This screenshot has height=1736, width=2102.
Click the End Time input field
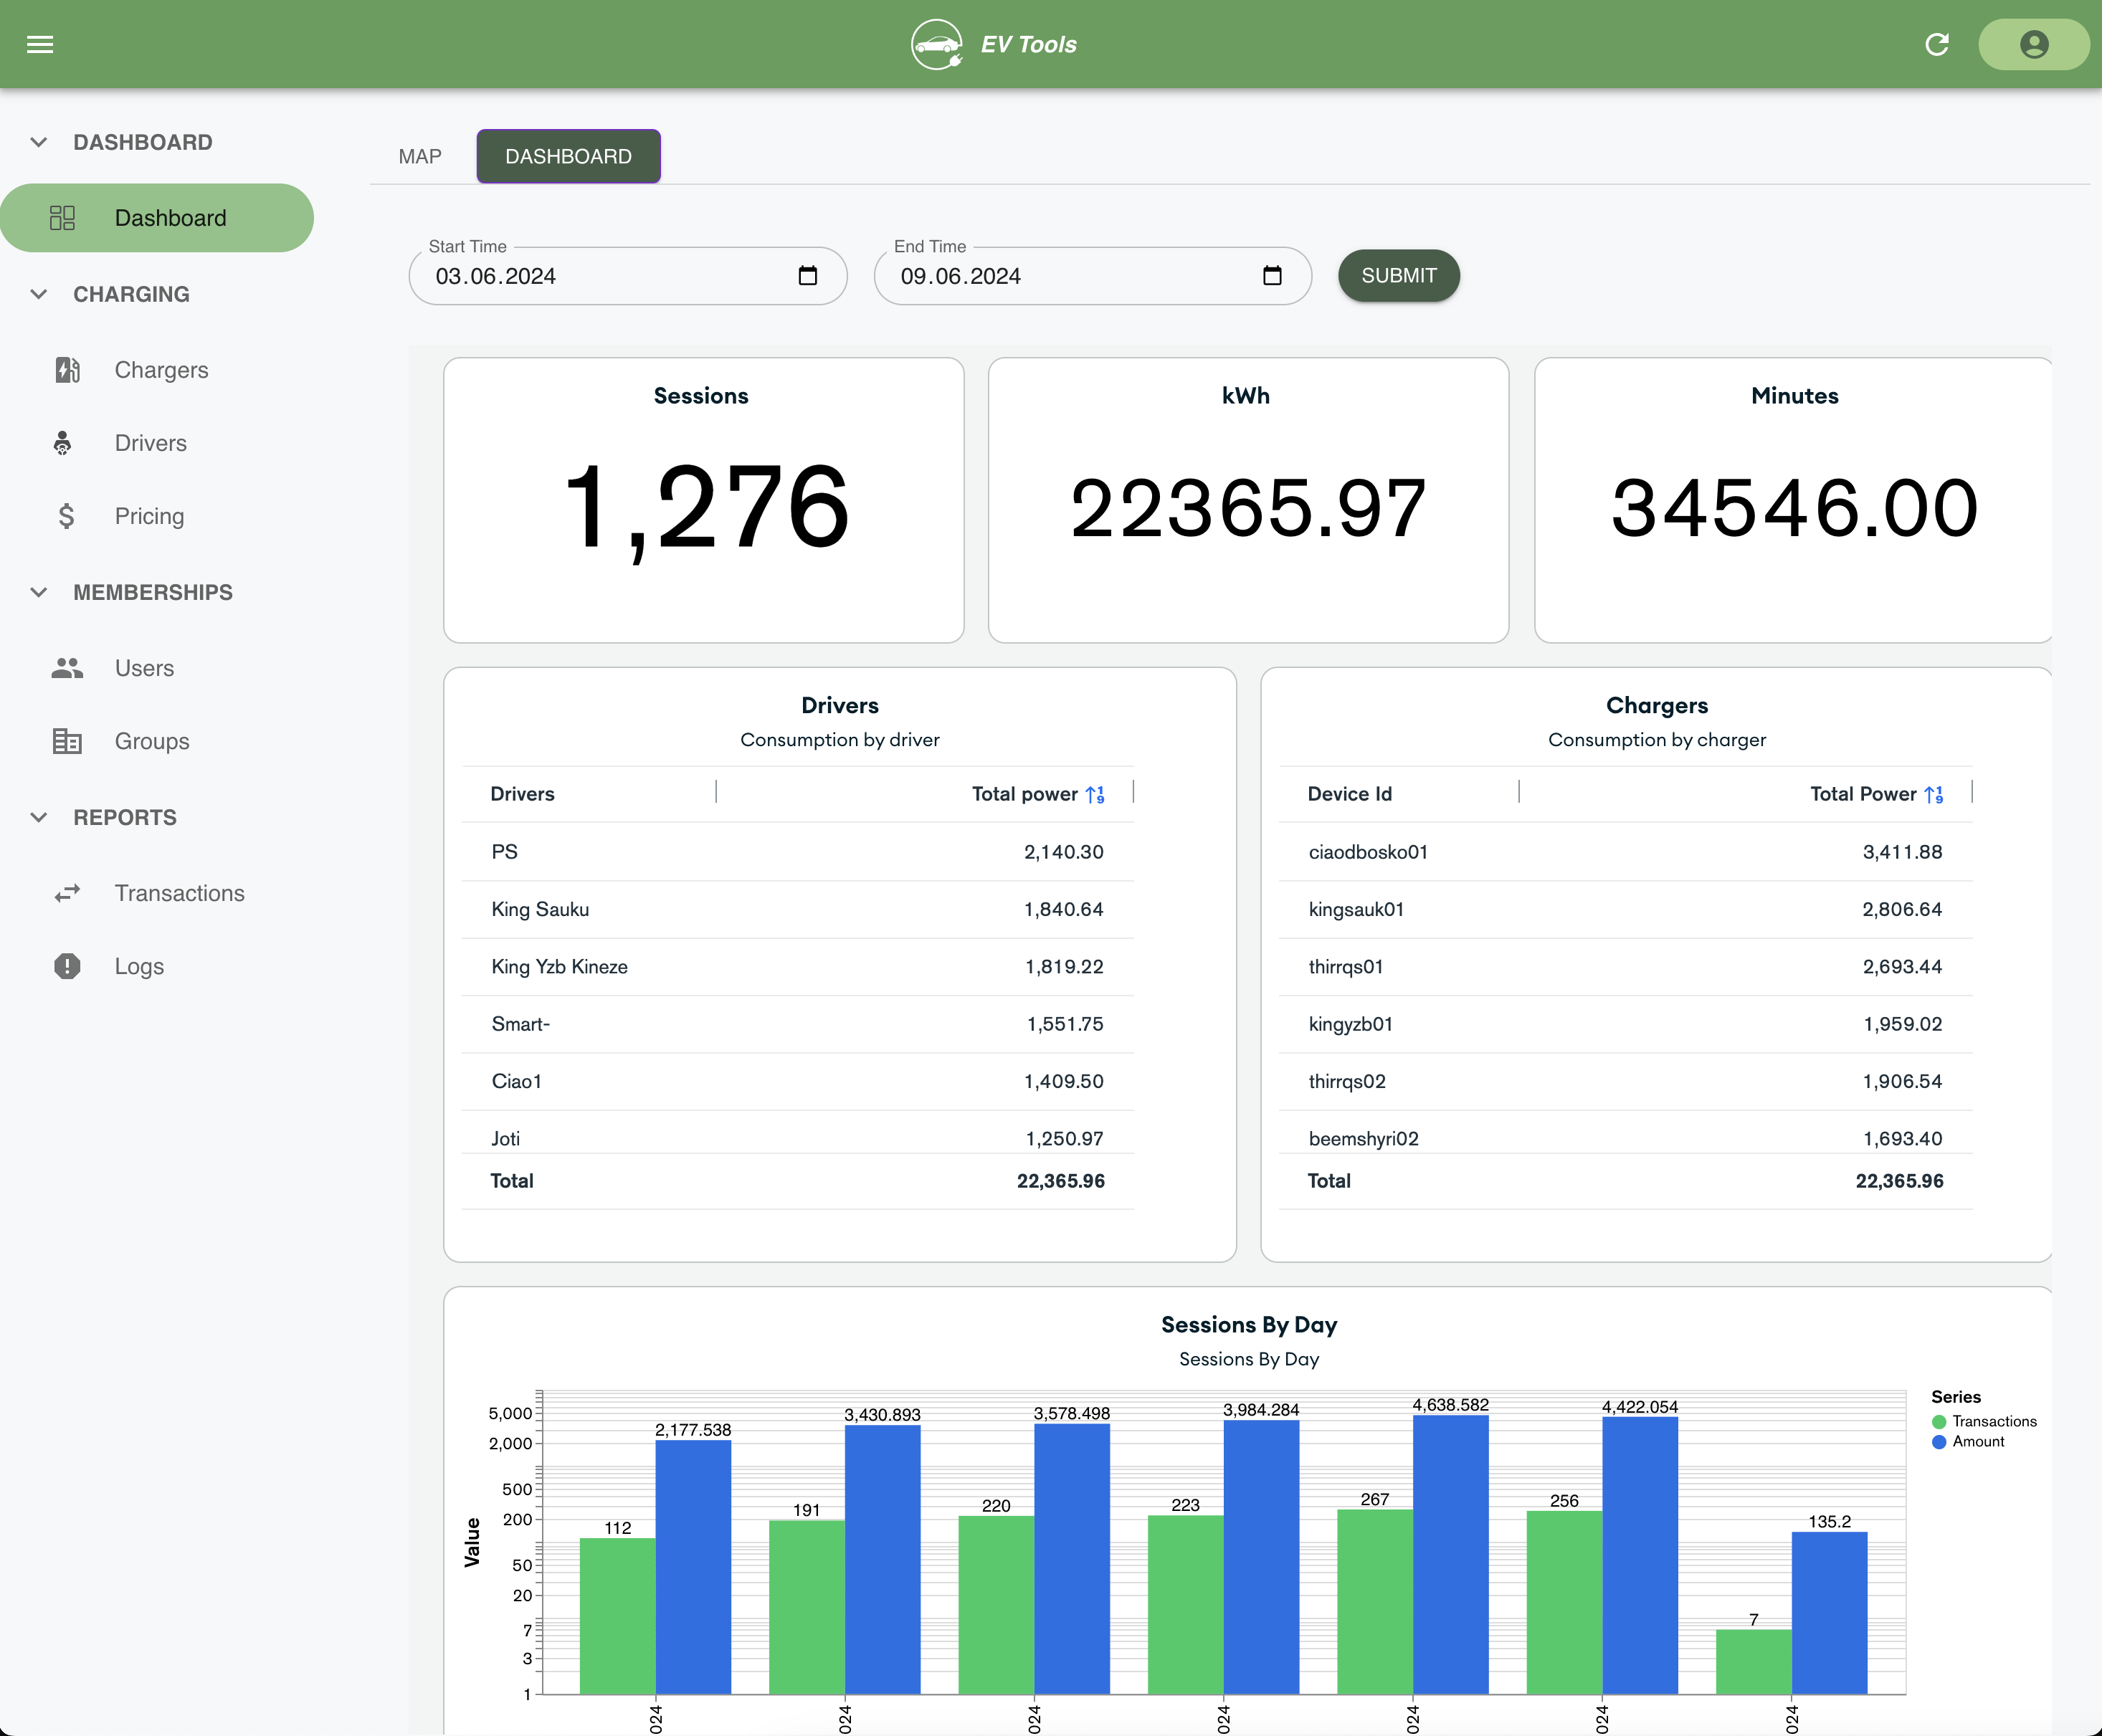pos(1060,276)
